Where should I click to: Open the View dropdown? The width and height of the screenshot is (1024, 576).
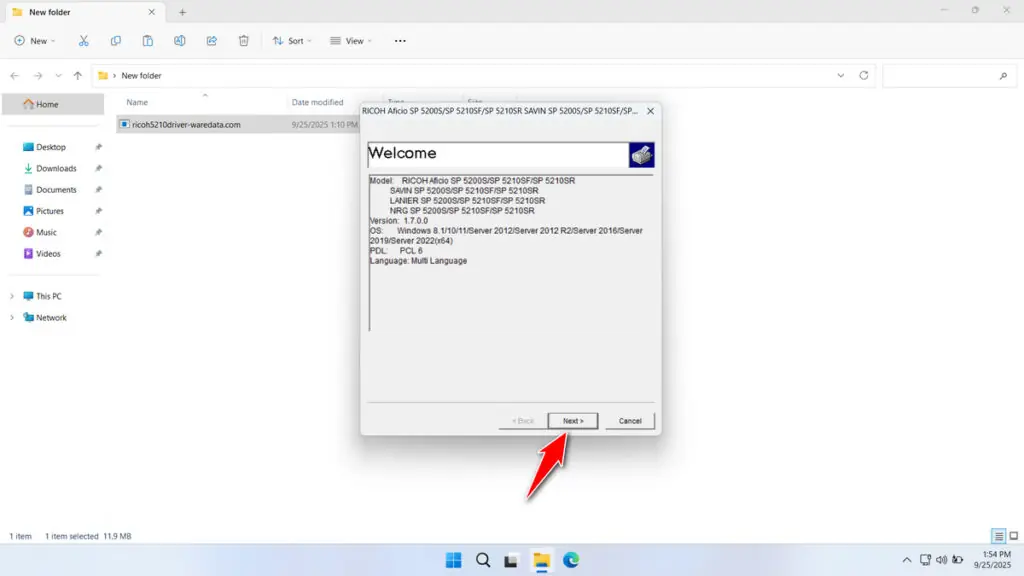click(x=351, y=40)
